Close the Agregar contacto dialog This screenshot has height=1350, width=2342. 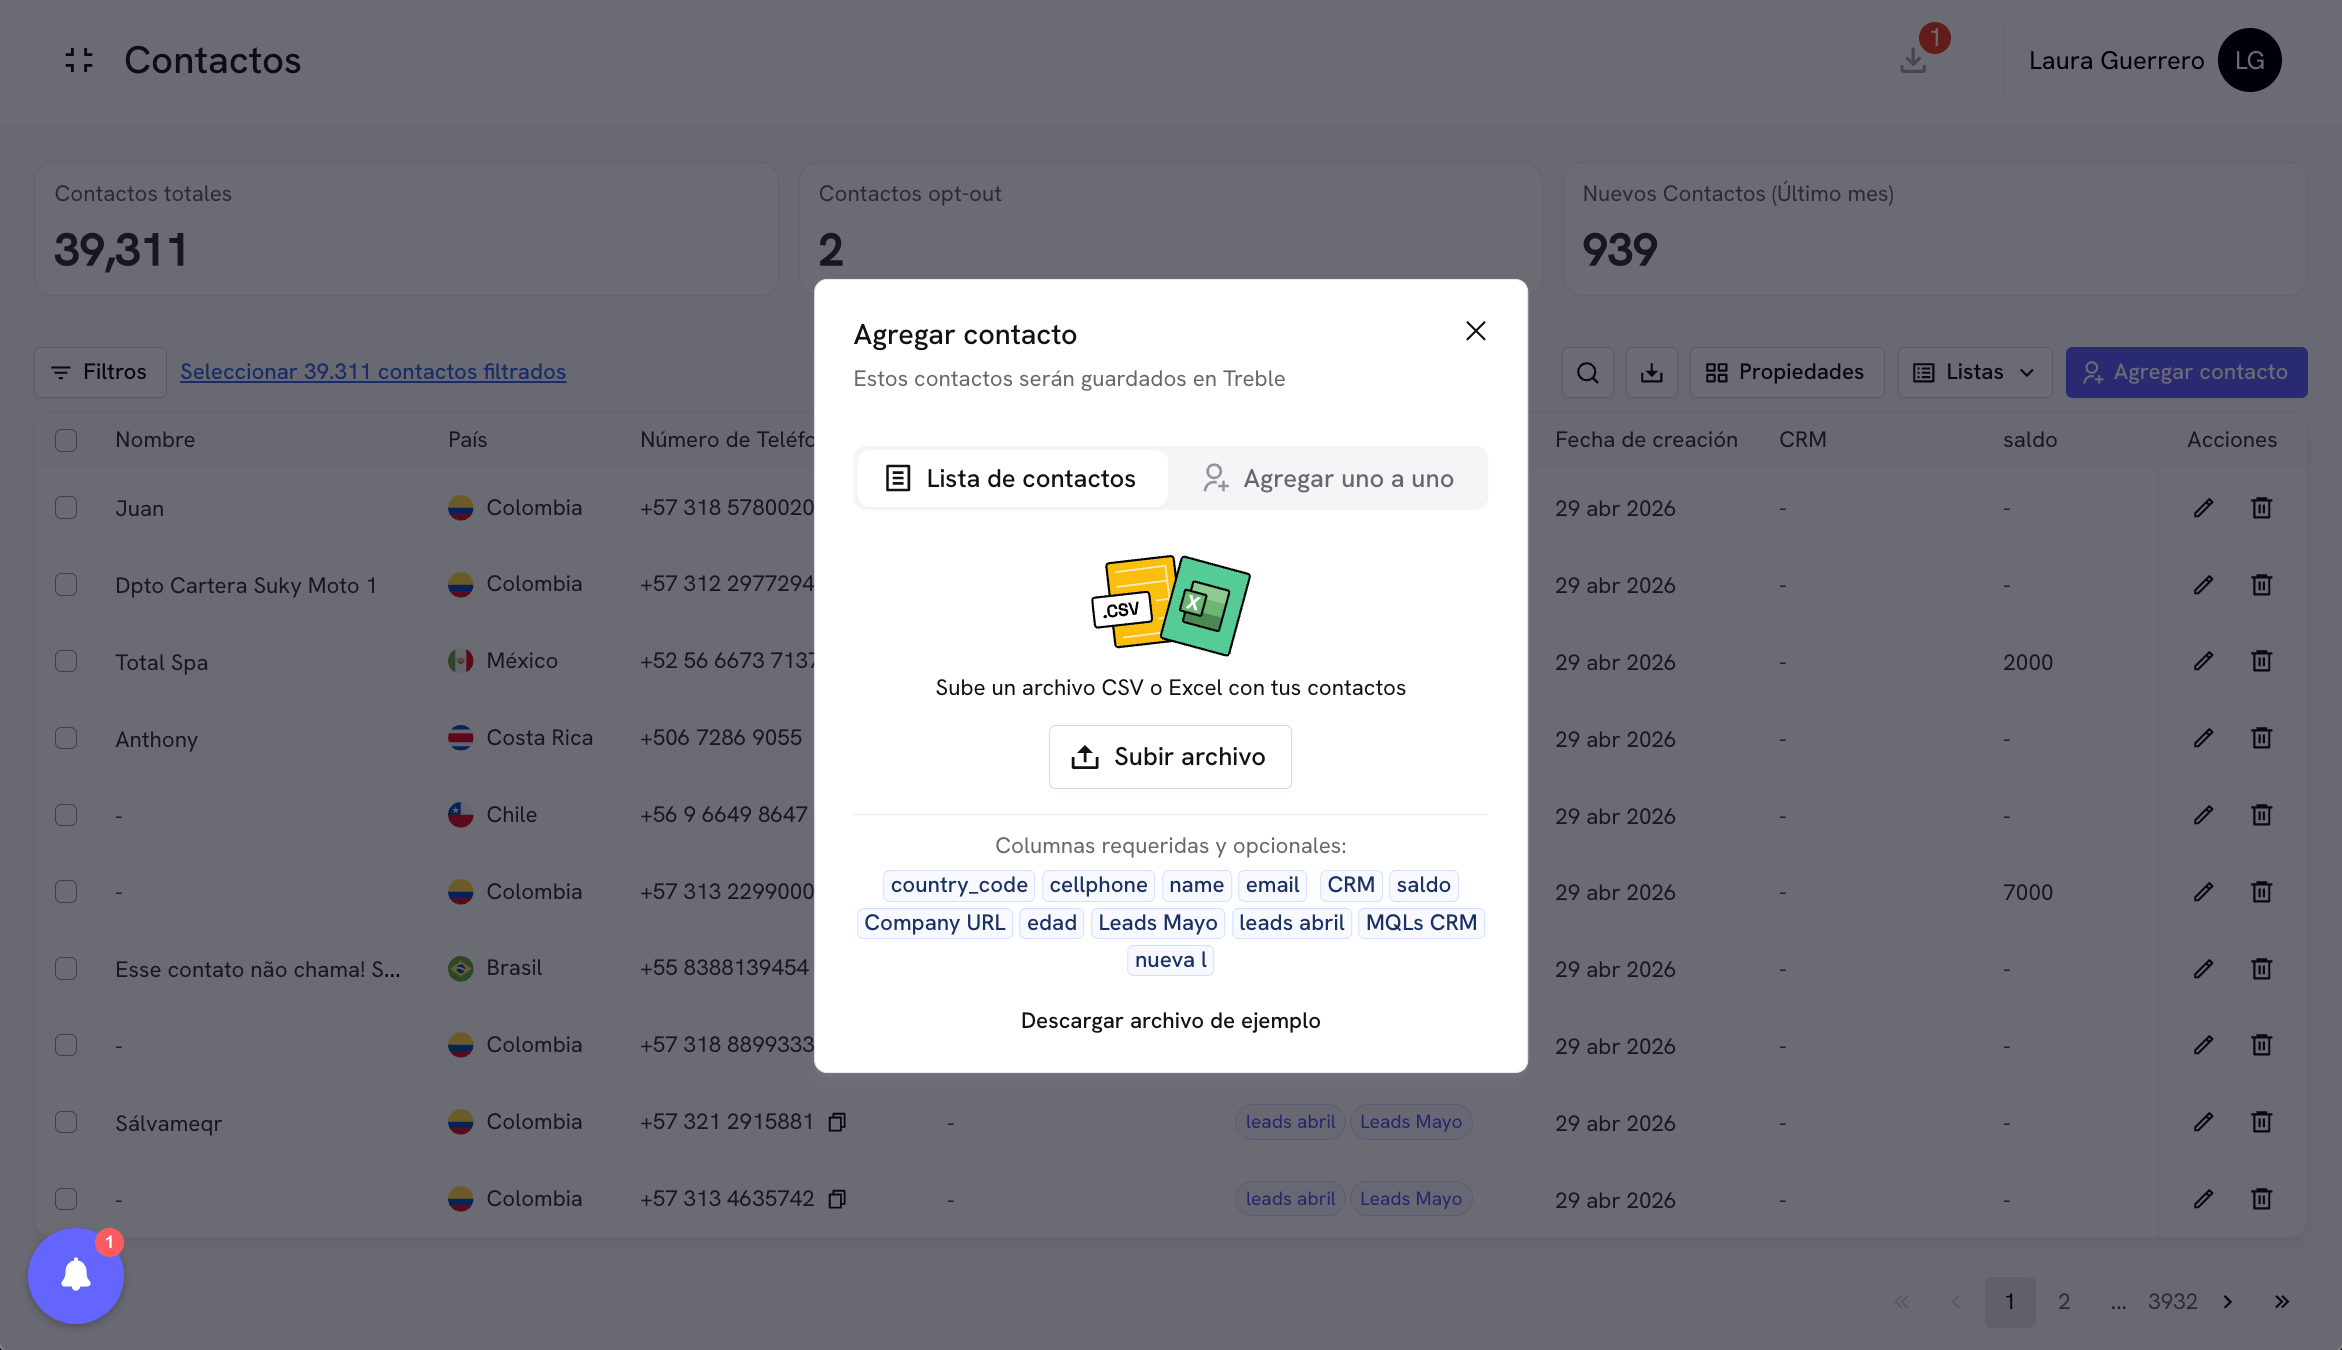click(1475, 331)
